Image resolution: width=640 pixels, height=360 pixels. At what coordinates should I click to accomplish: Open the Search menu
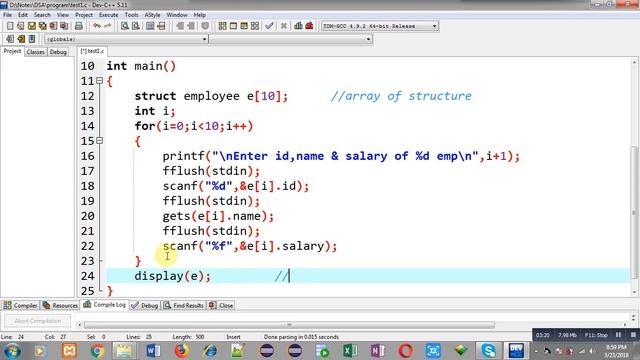pos(42,15)
